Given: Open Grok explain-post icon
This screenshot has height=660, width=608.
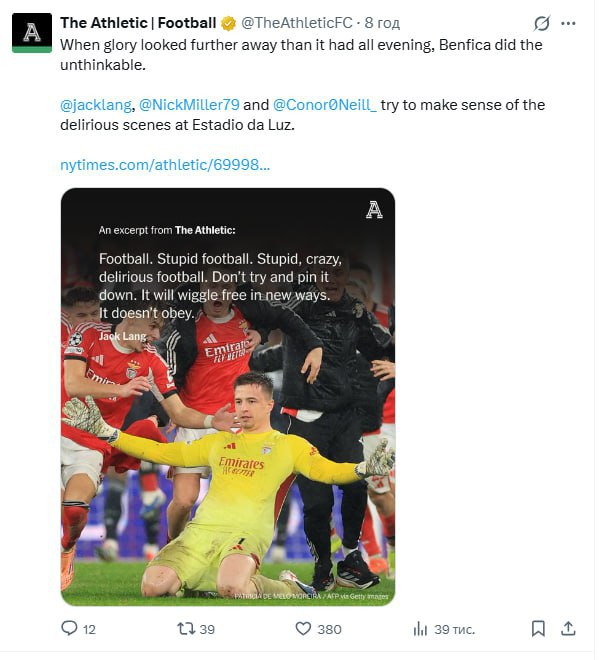Looking at the screenshot, I should (542, 23).
